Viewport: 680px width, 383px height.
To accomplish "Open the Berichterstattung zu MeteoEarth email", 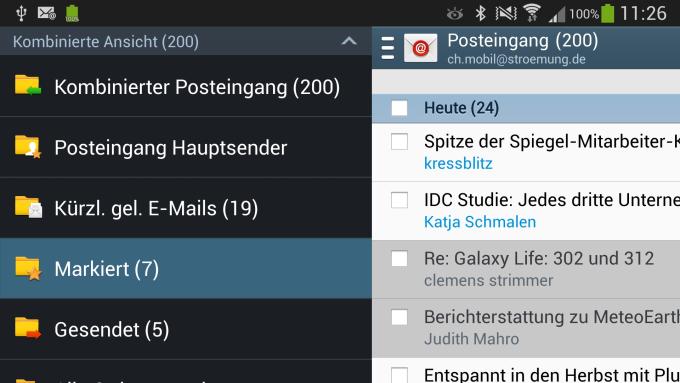I will [526, 327].
